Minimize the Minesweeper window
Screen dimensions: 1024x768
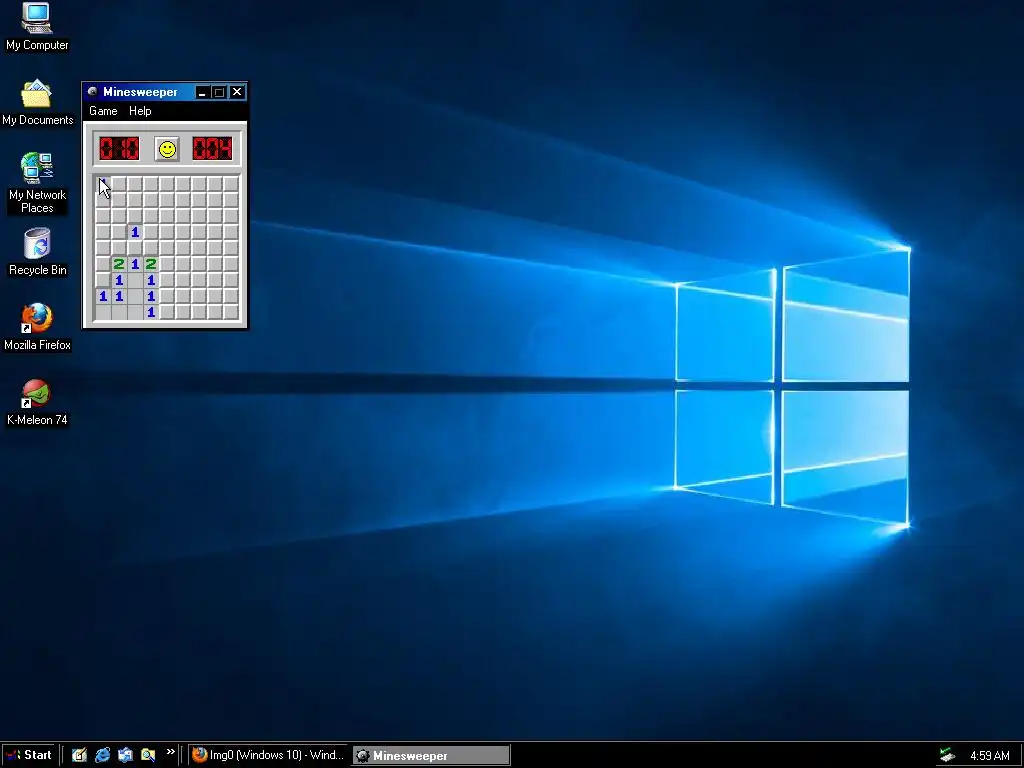tap(202, 92)
